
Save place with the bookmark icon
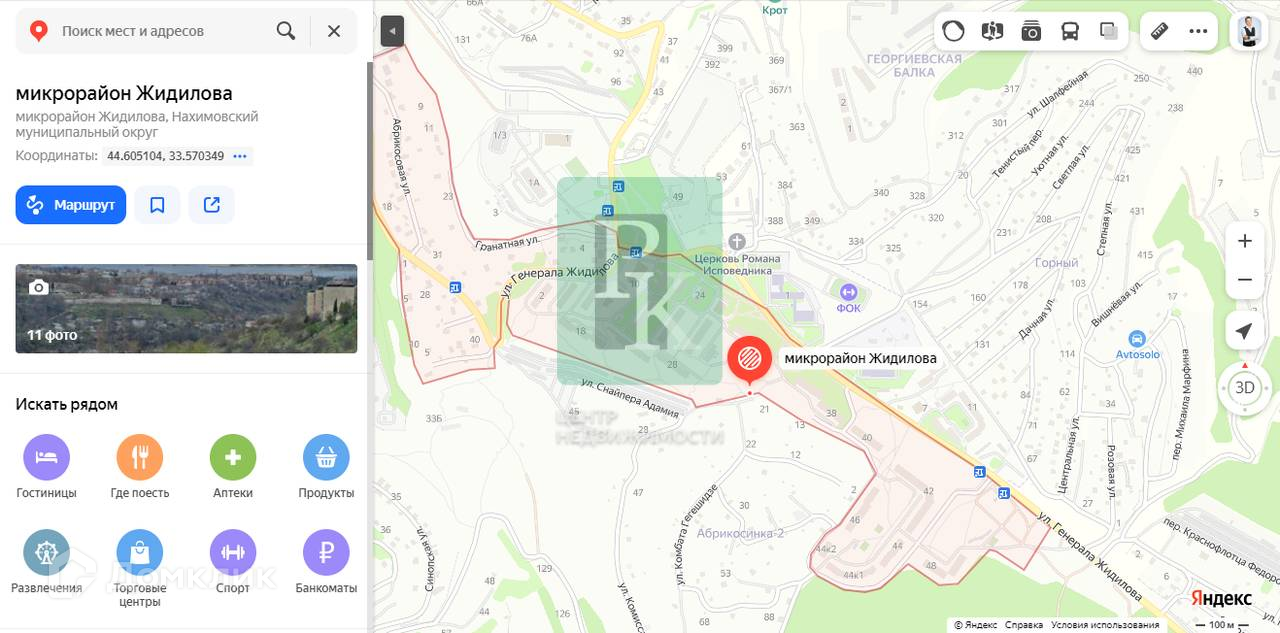click(x=157, y=205)
